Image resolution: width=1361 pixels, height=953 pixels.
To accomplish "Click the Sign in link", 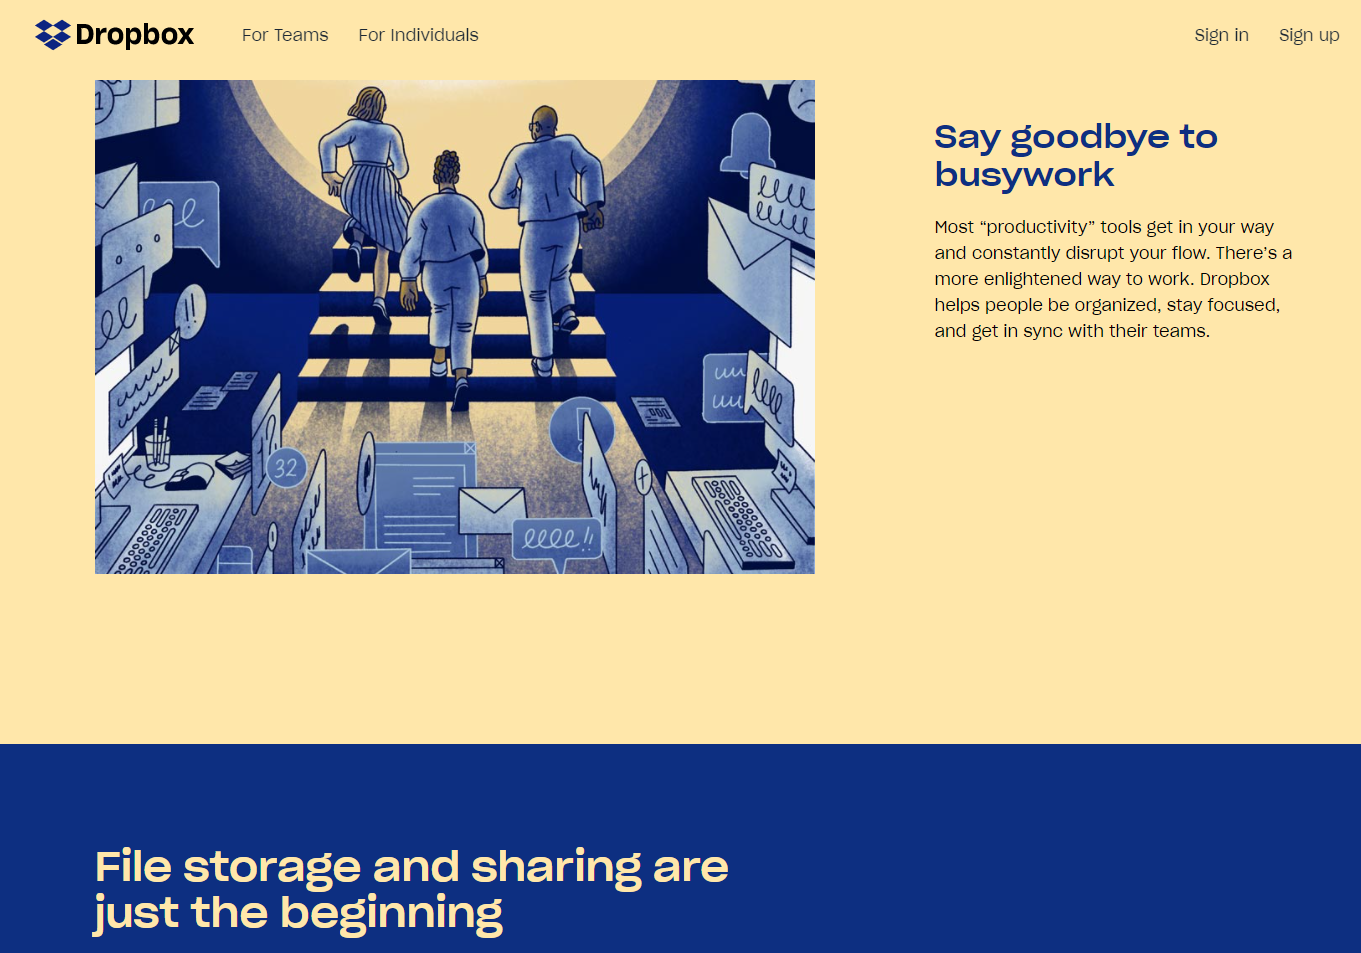I will point(1221,35).
